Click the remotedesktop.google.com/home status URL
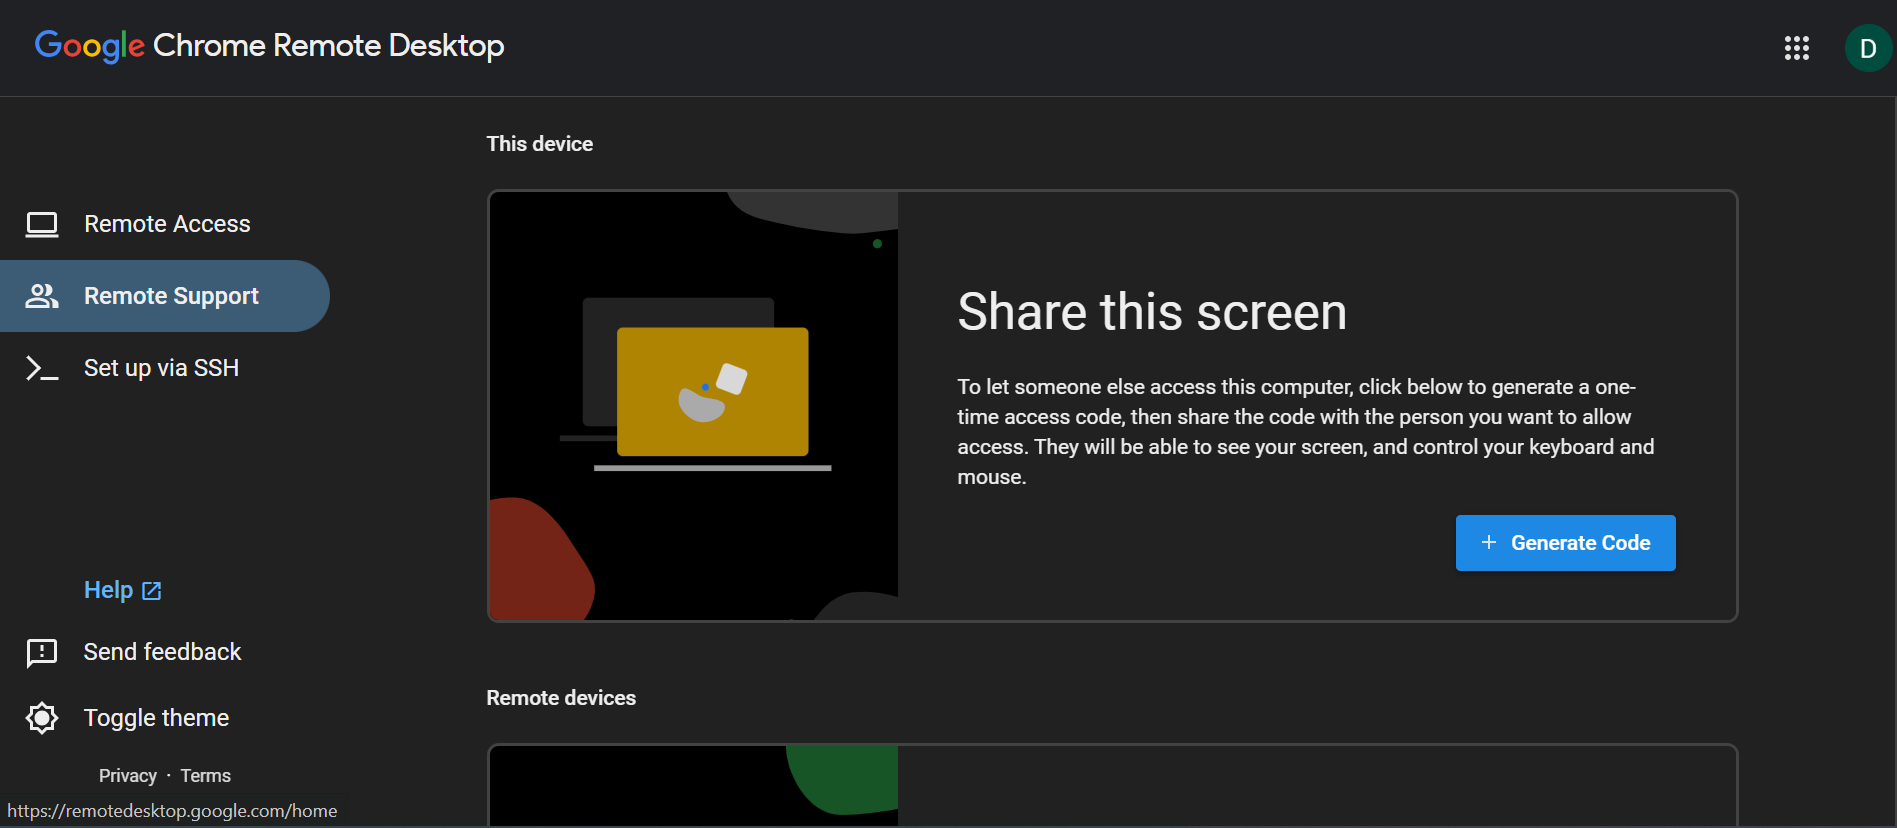Image resolution: width=1897 pixels, height=828 pixels. [172, 811]
